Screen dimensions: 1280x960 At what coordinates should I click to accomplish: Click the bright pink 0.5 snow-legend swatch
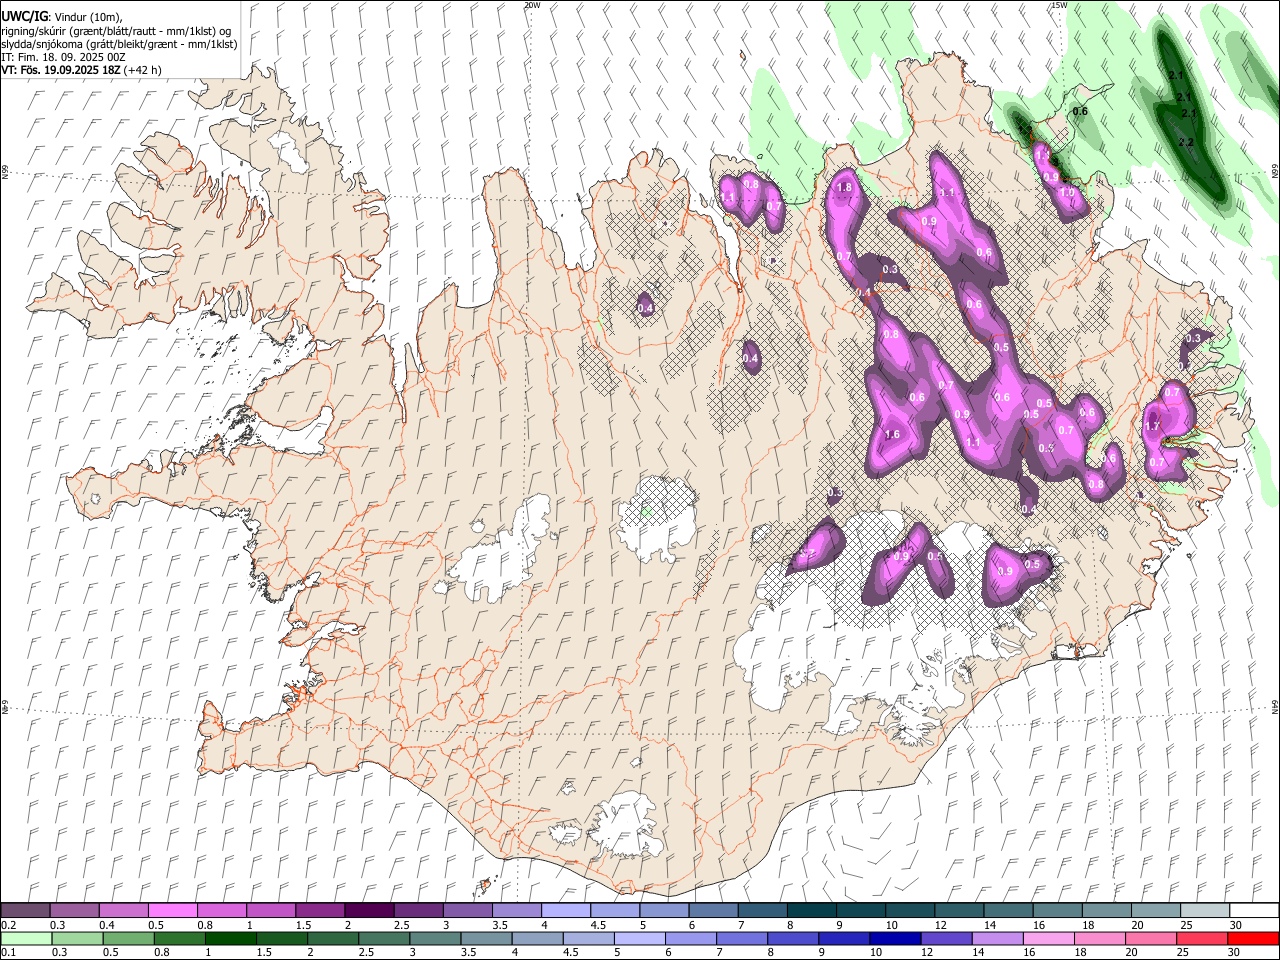coord(172,911)
